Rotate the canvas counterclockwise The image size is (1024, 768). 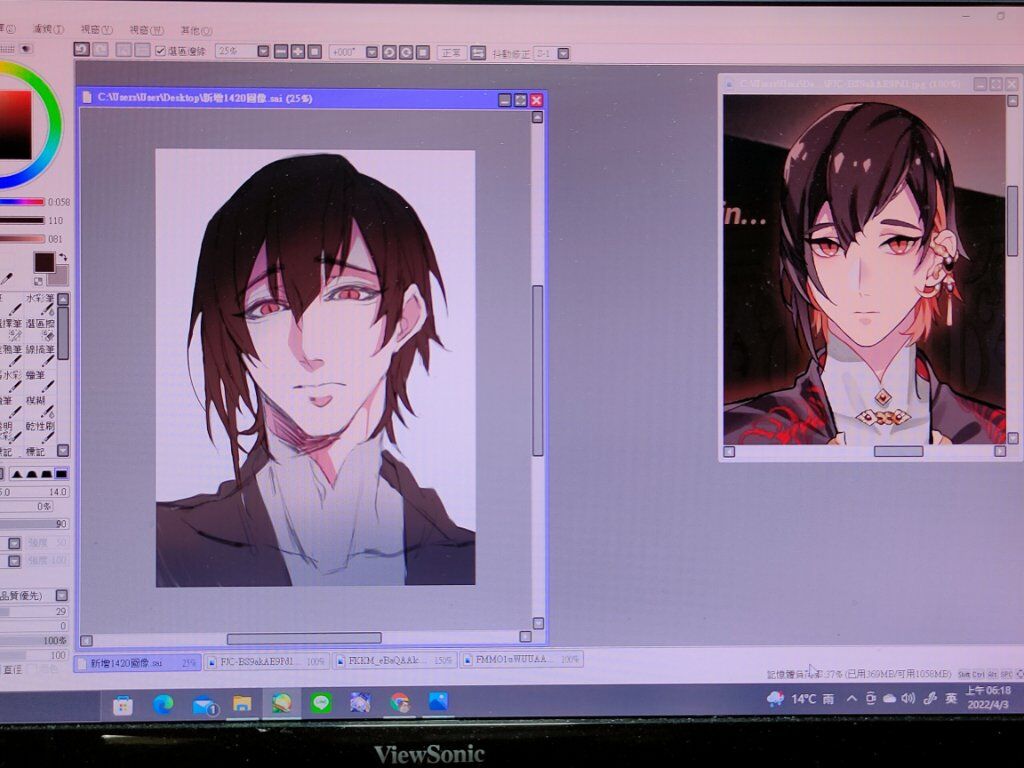click(389, 52)
